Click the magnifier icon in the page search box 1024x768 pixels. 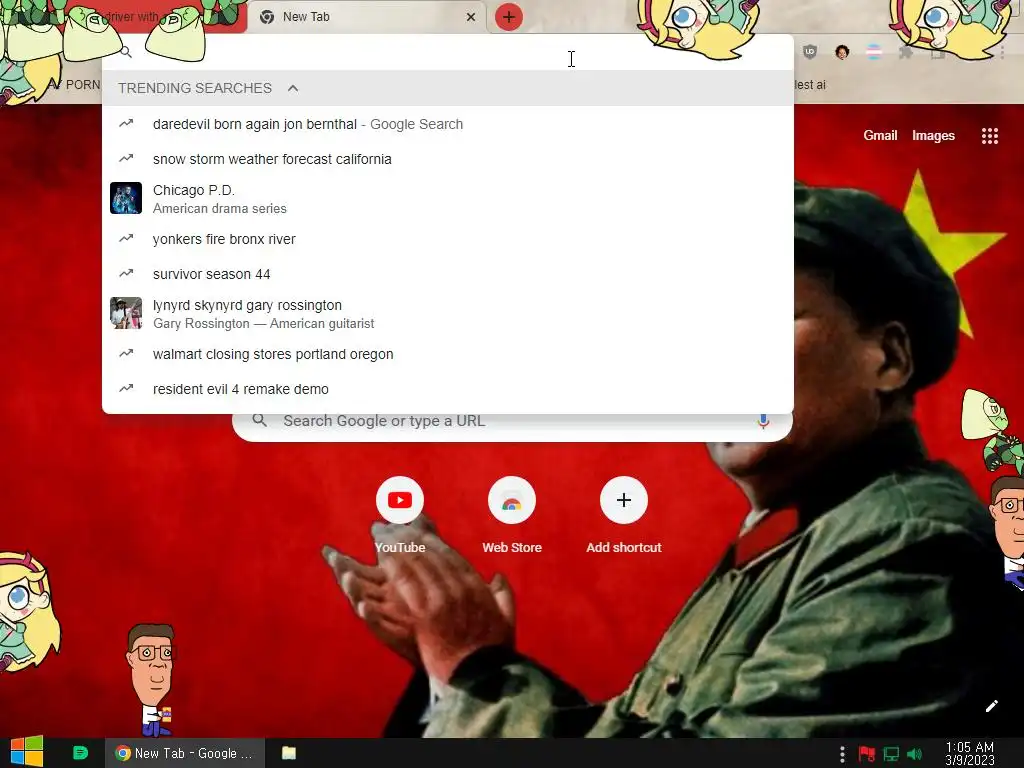[259, 421]
